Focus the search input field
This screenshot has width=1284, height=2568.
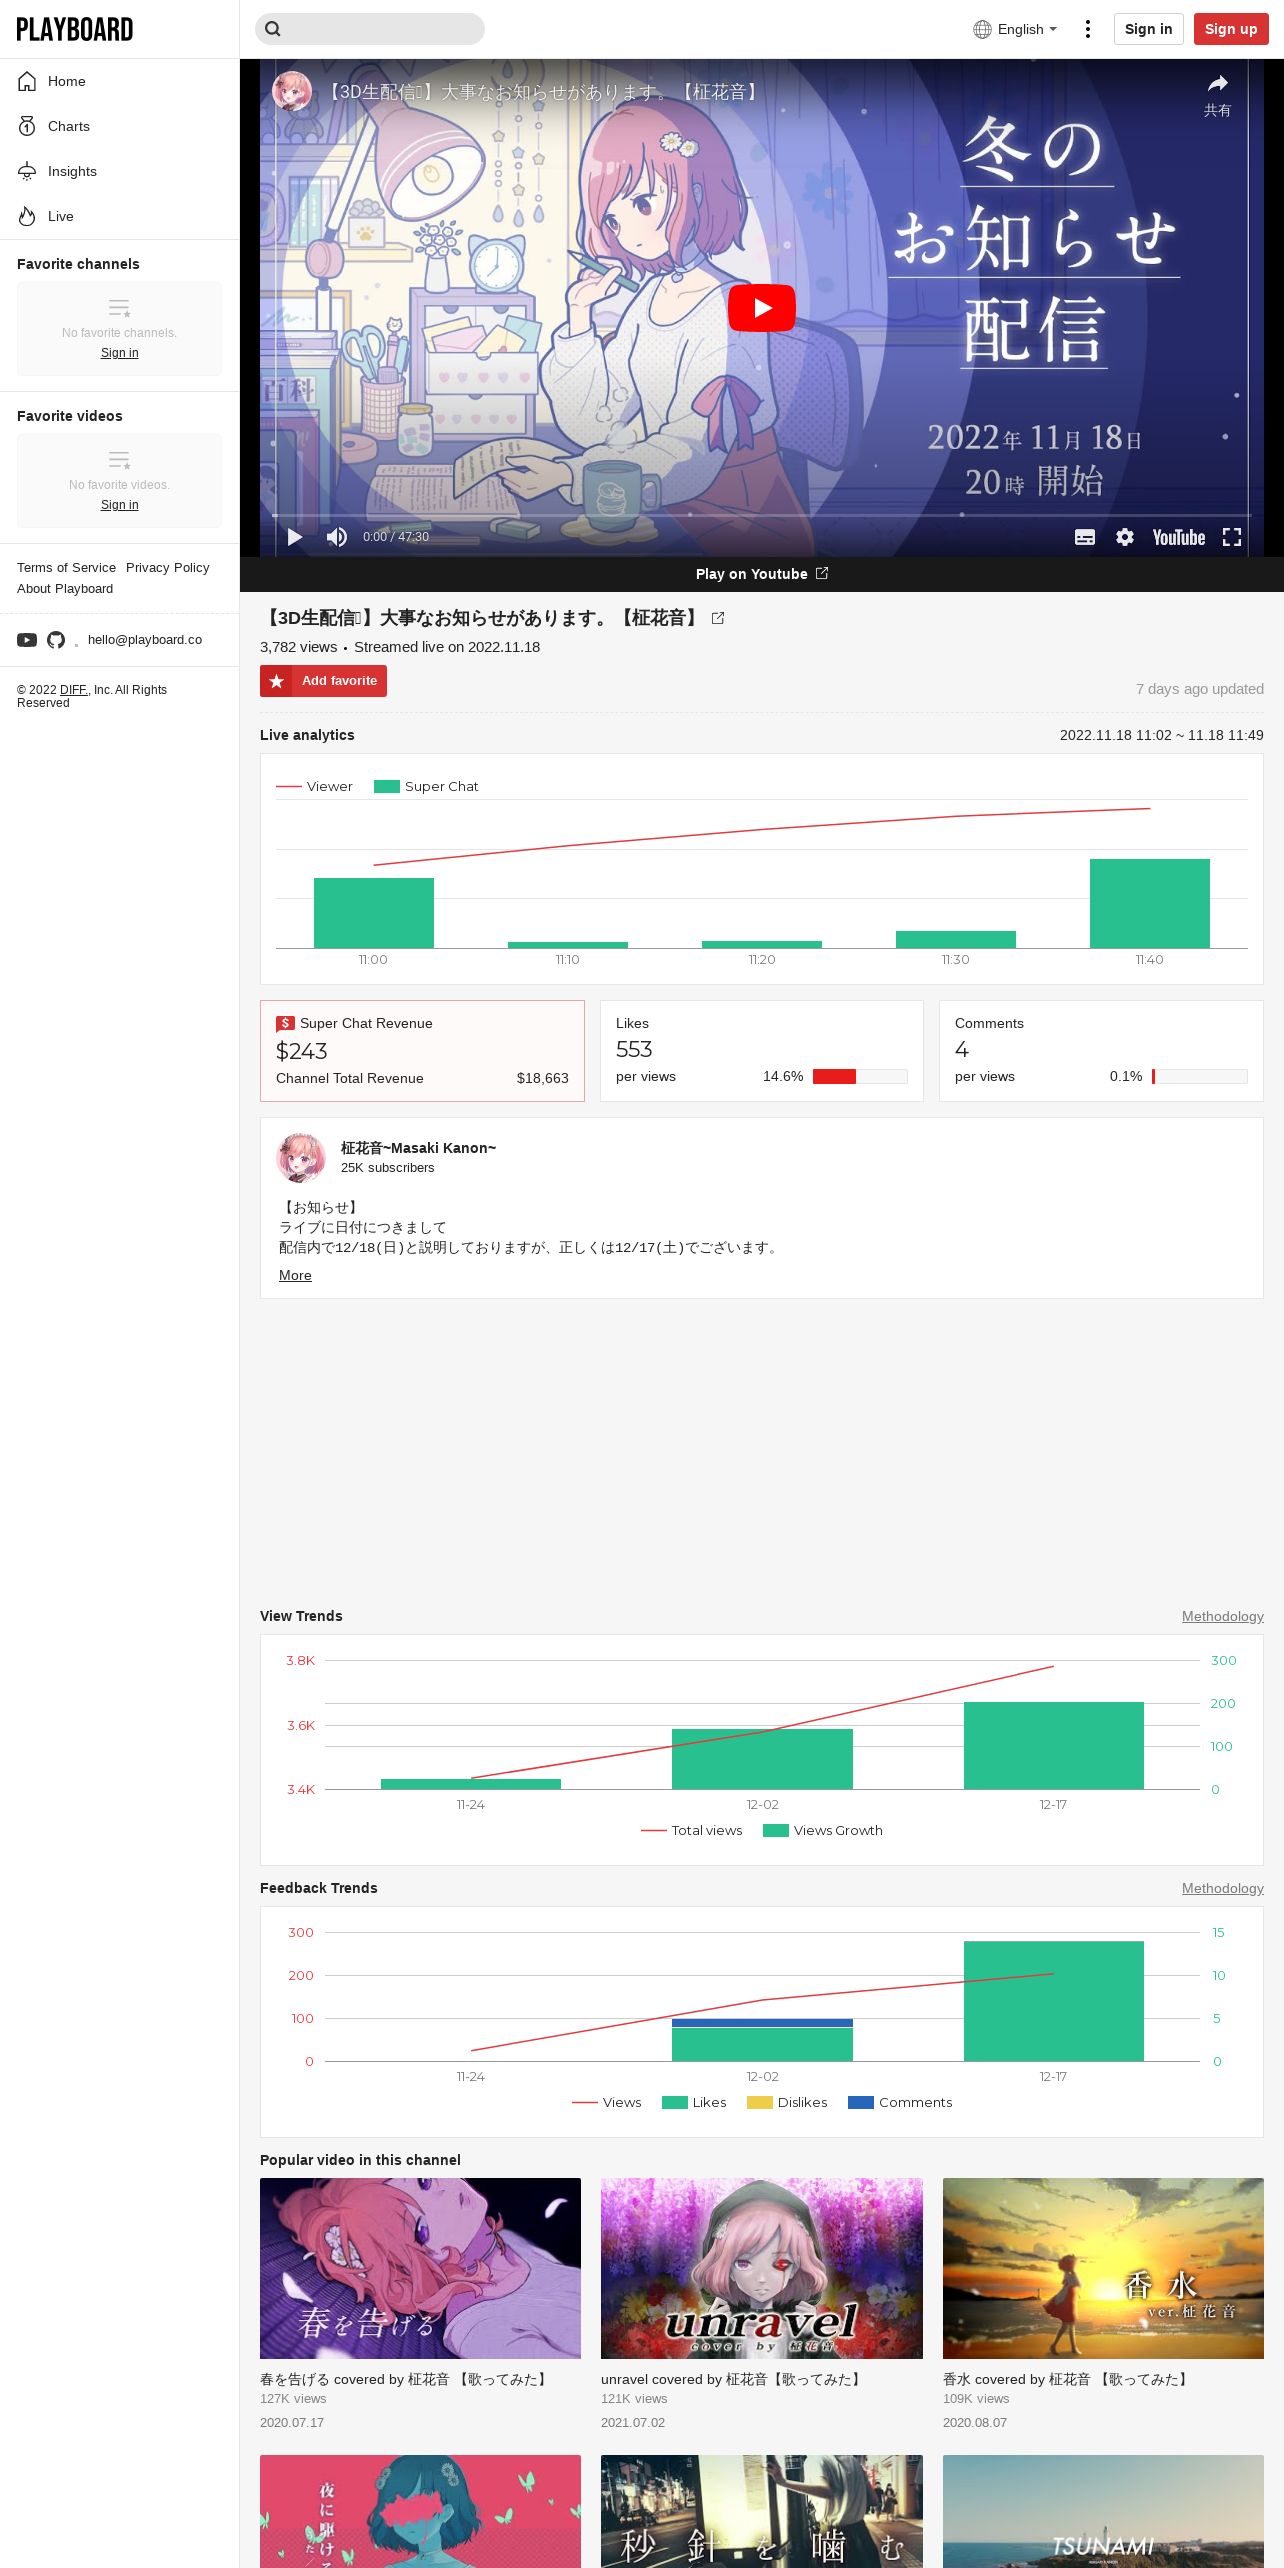[x=370, y=29]
